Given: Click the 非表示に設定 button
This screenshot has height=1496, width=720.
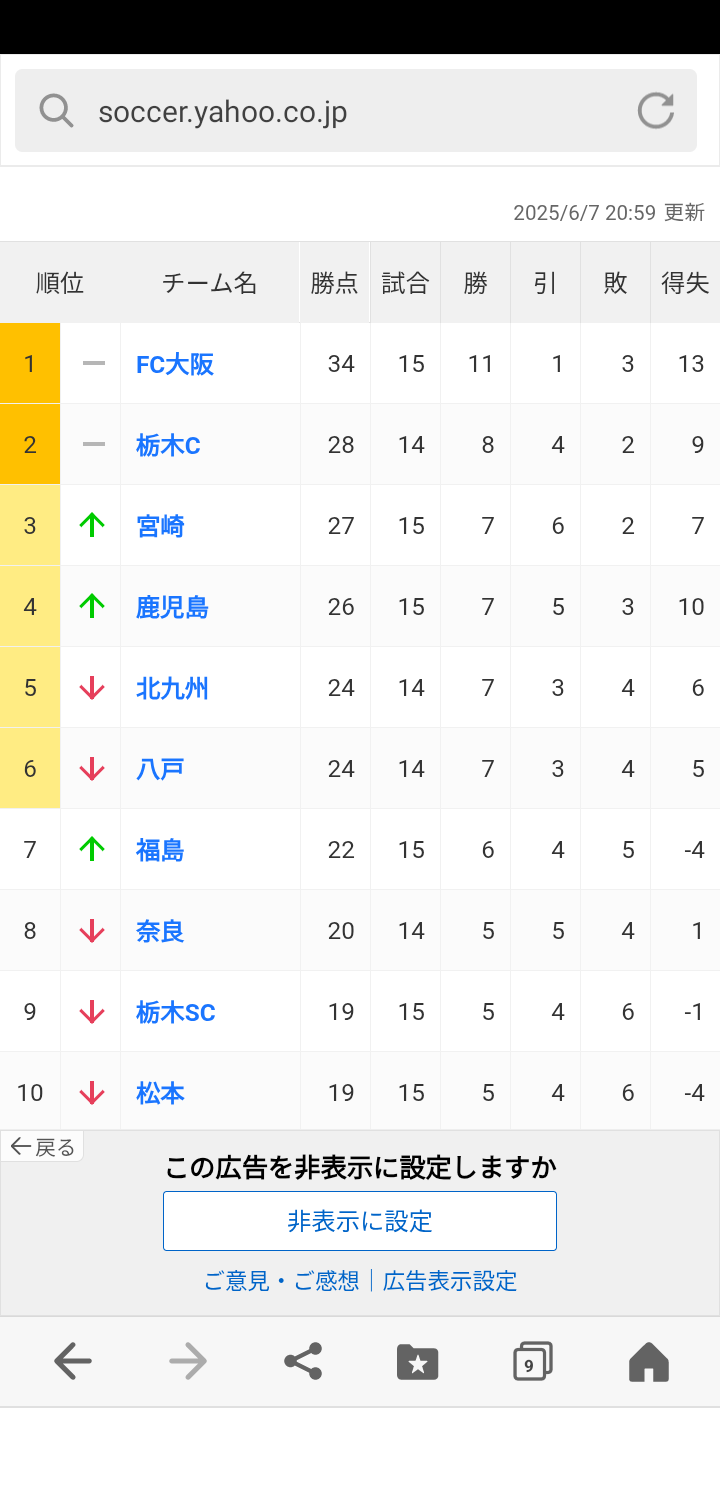Looking at the screenshot, I should point(360,1221).
